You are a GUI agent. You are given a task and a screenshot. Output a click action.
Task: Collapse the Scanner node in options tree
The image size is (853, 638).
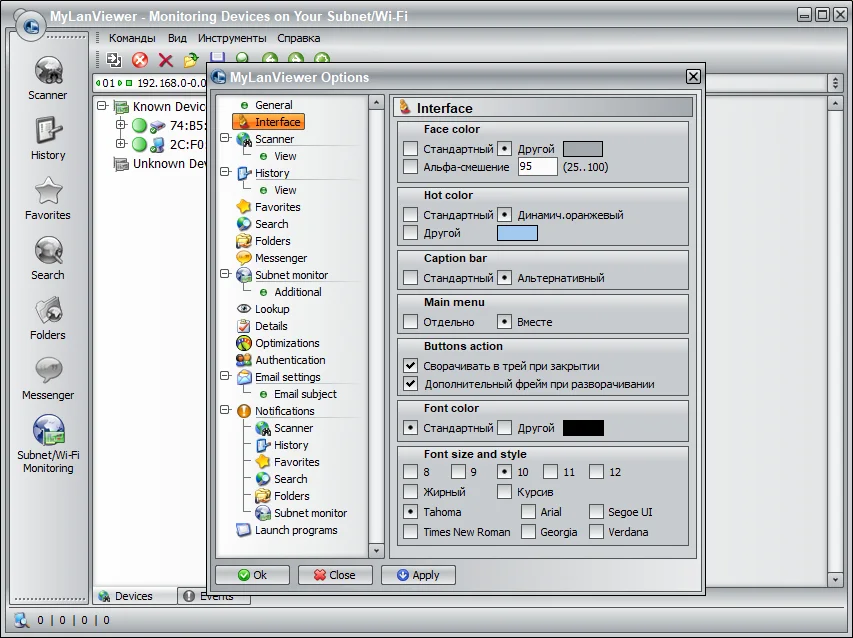pos(225,138)
